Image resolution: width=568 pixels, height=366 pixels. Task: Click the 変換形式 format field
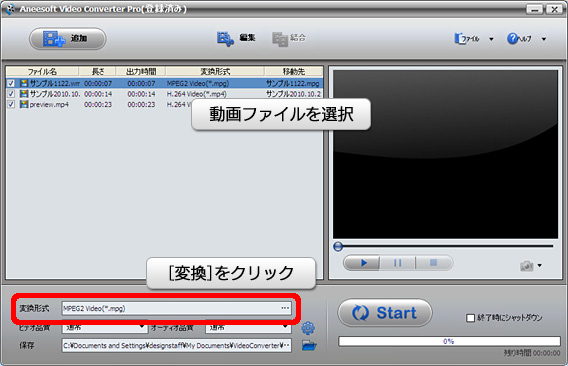176,308
